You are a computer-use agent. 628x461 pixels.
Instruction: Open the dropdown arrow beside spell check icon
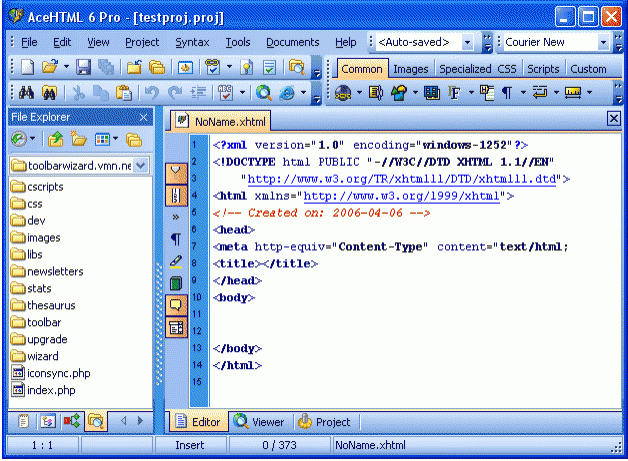[242, 93]
